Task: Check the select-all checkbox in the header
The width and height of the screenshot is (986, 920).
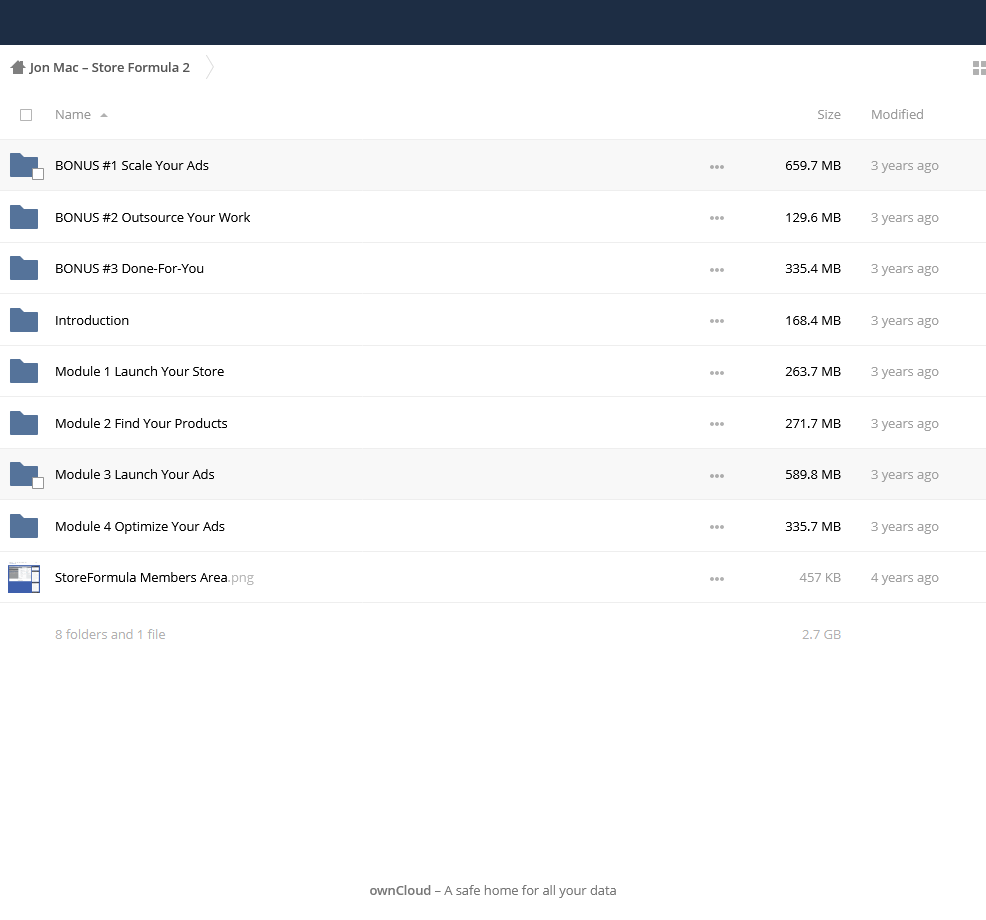Action: tap(26, 115)
